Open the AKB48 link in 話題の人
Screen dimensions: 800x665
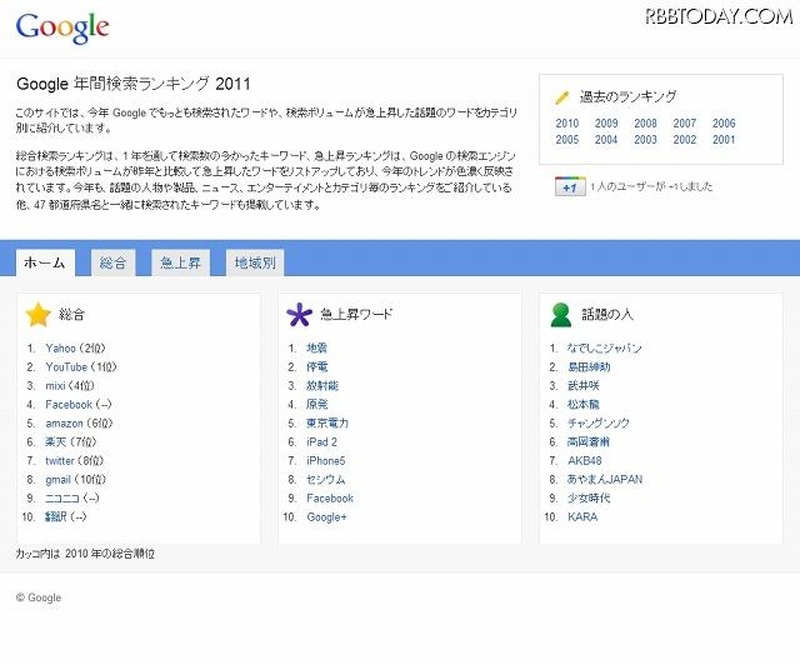coord(584,461)
